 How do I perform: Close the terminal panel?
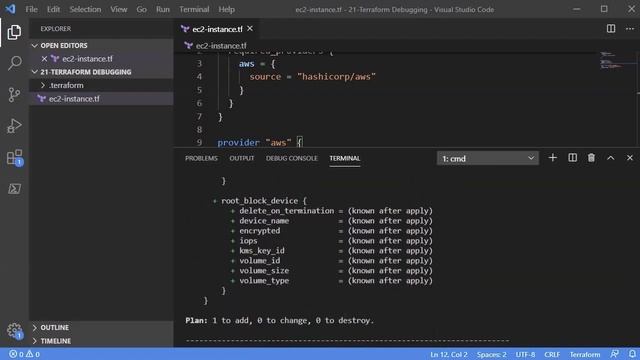[x=630, y=158]
